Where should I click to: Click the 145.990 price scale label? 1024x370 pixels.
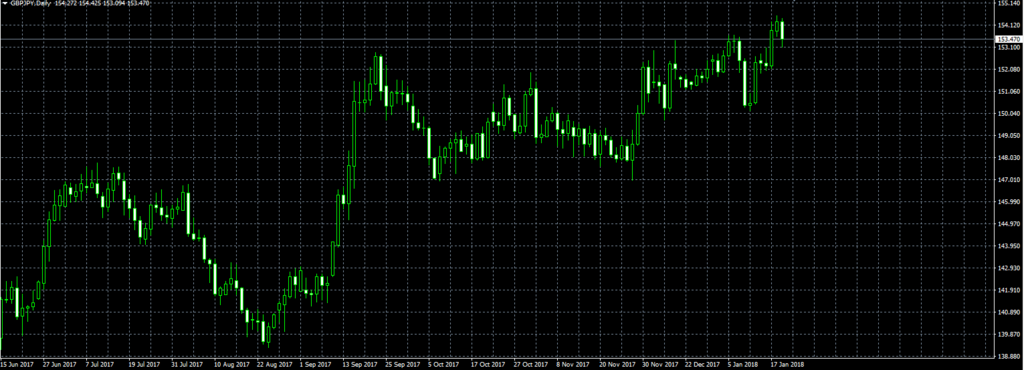1009,202
